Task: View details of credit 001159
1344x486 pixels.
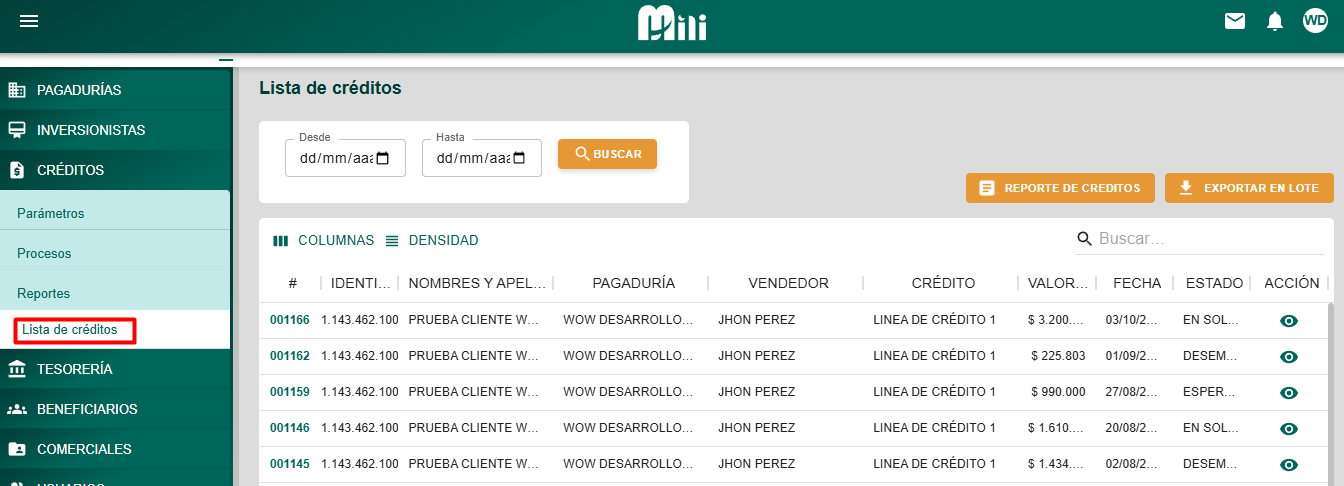Action: point(1289,393)
